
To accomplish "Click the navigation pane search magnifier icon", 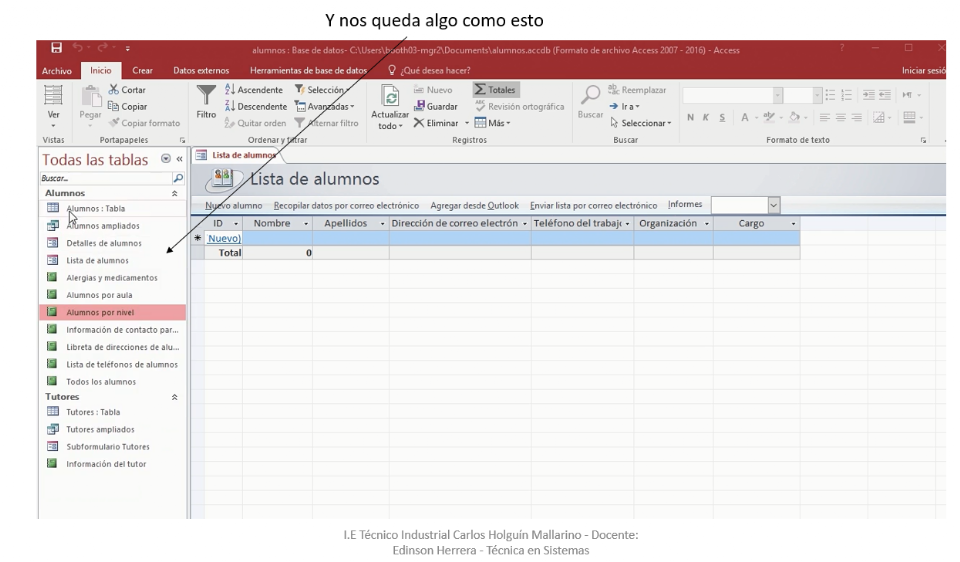I will pyautogui.click(x=178, y=177).
